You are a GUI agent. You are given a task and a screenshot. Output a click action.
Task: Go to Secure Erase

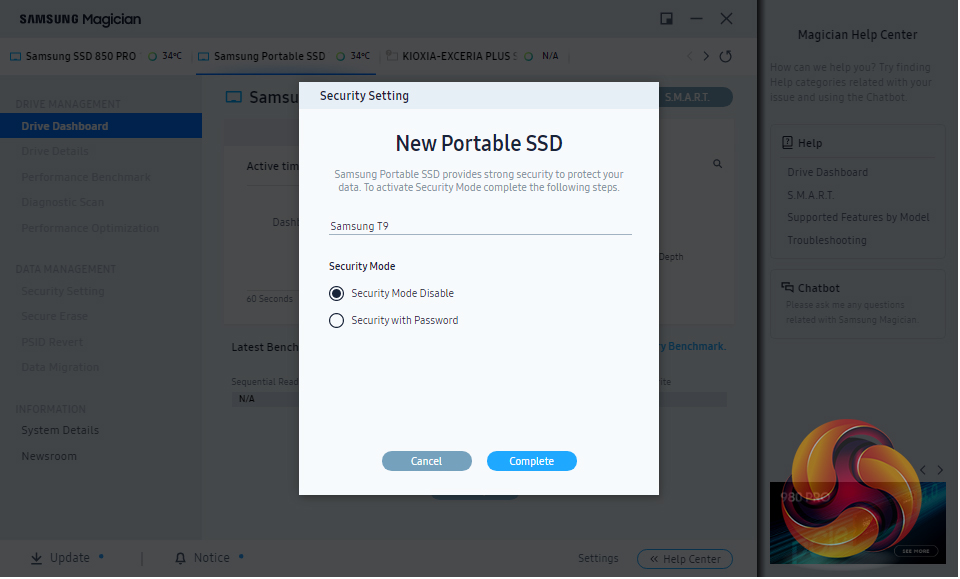(x=54, y=316)
